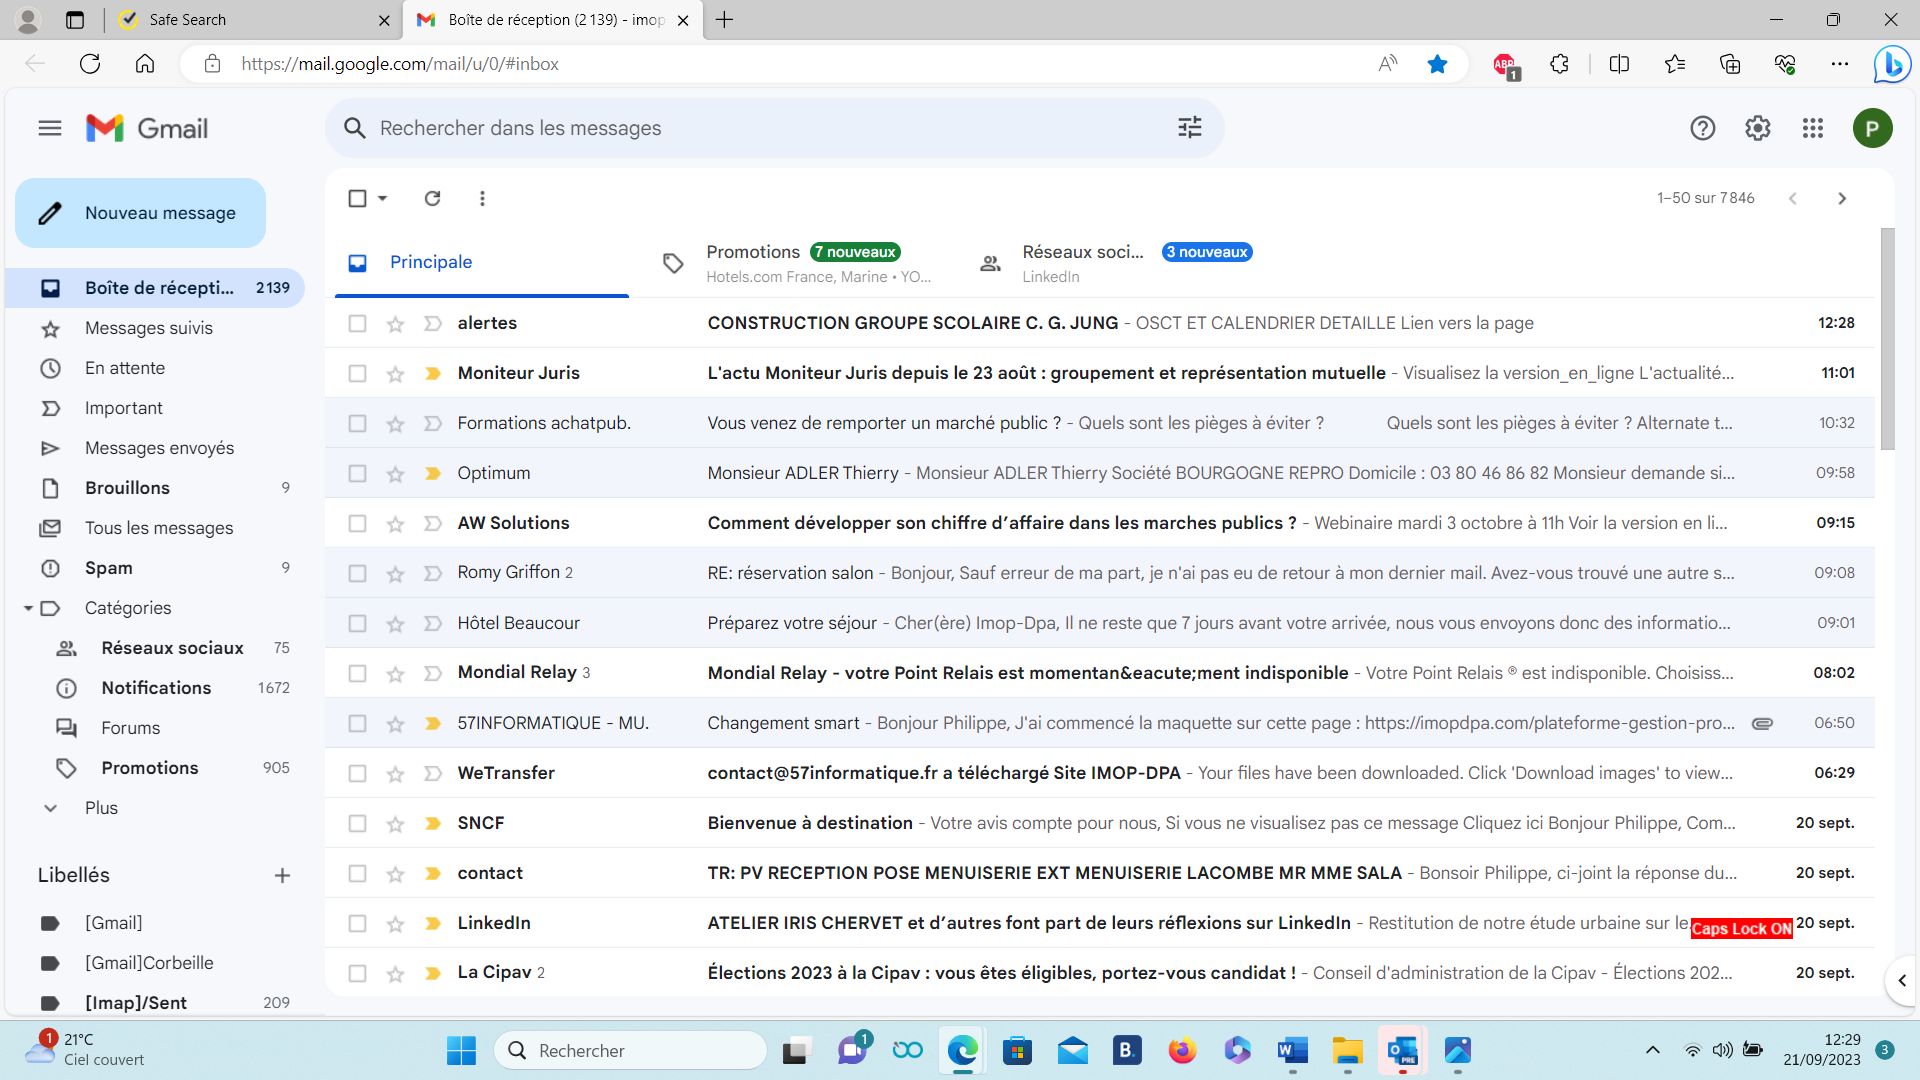Open Word from the taskbar
This screenshot has width=1920, height=1080.
[1292, 1050]
